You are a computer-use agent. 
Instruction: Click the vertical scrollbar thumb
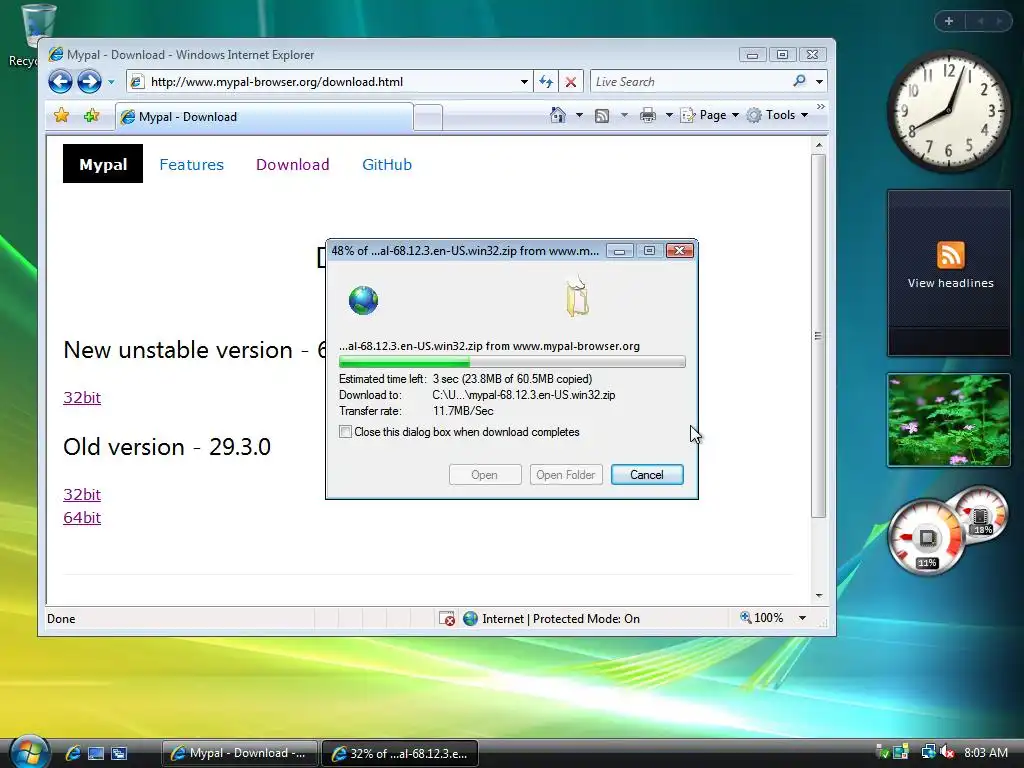click(819, 336)
